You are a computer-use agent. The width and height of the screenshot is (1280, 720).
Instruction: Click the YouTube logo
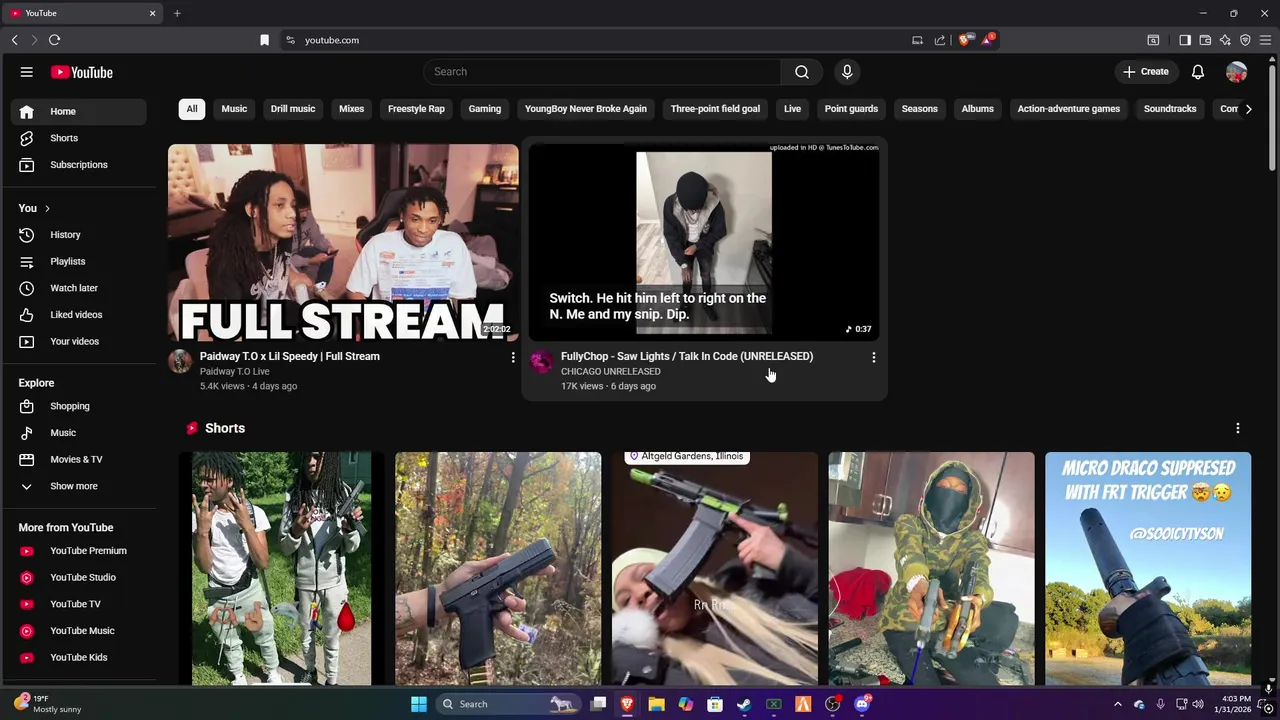pos(82,72)
